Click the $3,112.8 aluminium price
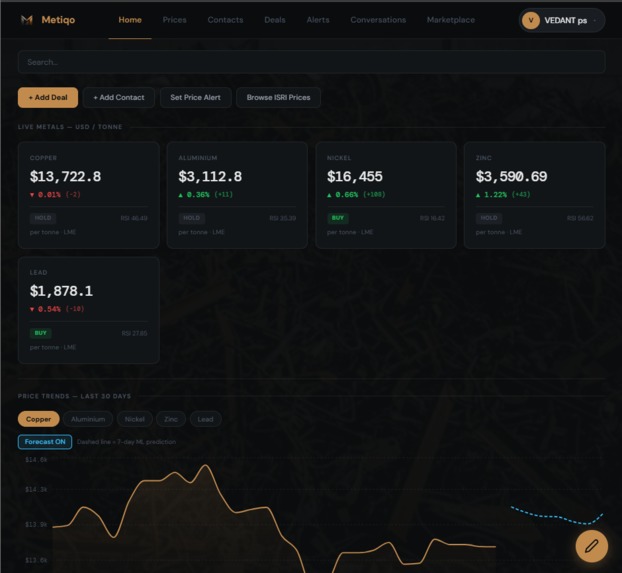This screenshot has width=622, height=573. 210,177
